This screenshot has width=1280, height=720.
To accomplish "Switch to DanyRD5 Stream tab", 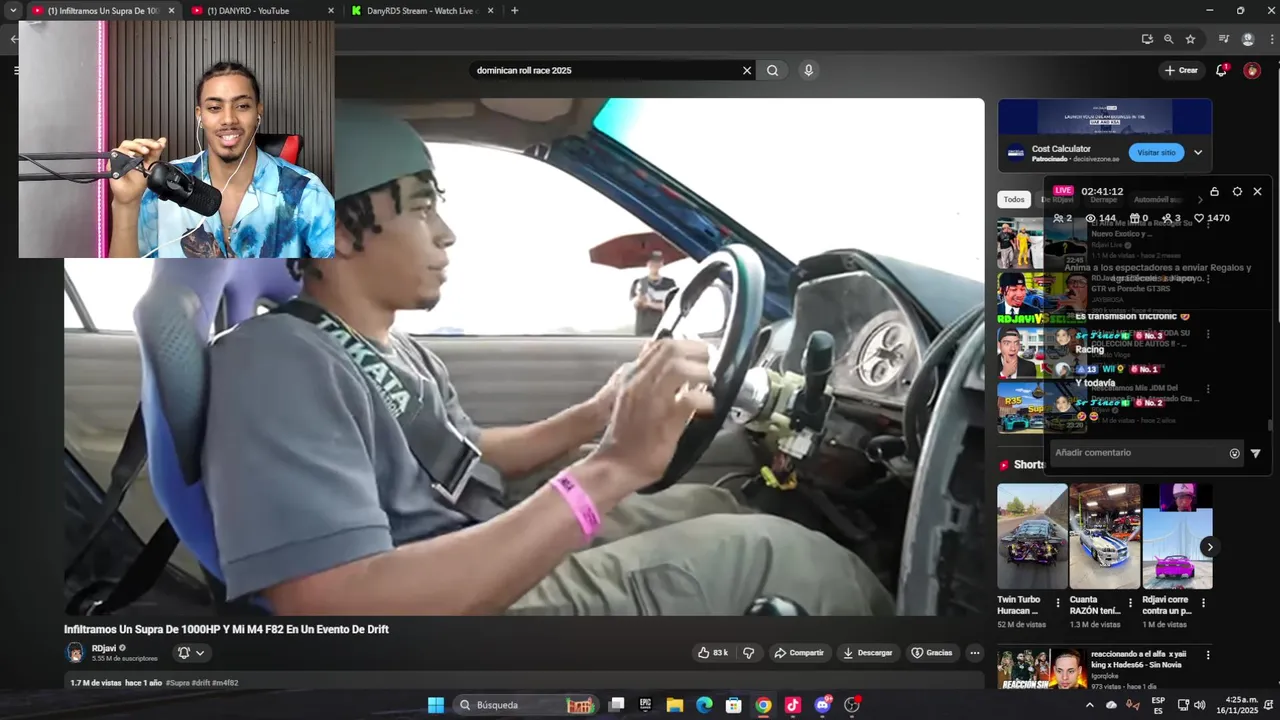I will 422,11.
